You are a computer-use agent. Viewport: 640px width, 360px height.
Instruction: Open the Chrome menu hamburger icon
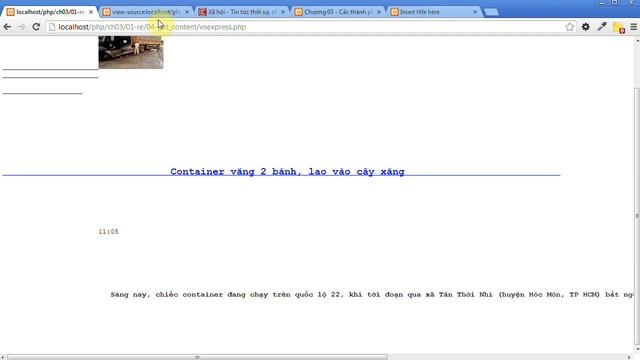pos(633,27)
